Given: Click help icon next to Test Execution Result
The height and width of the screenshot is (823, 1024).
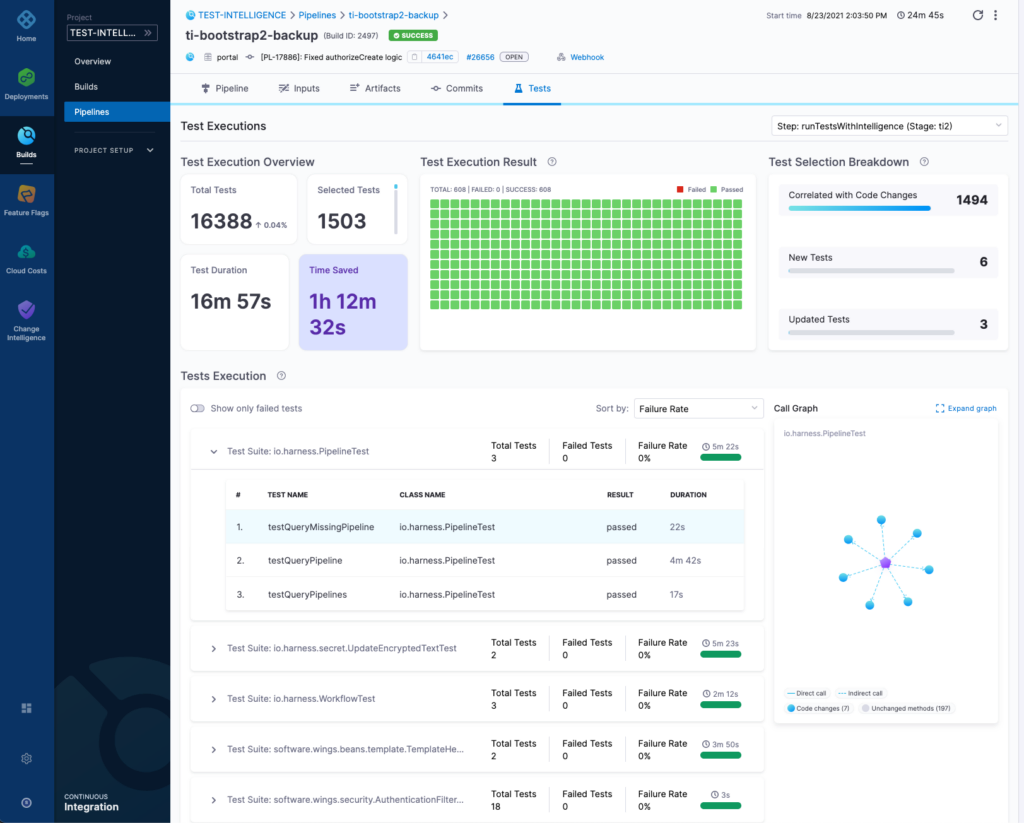Looking at the screenshot, I should 552,162.
